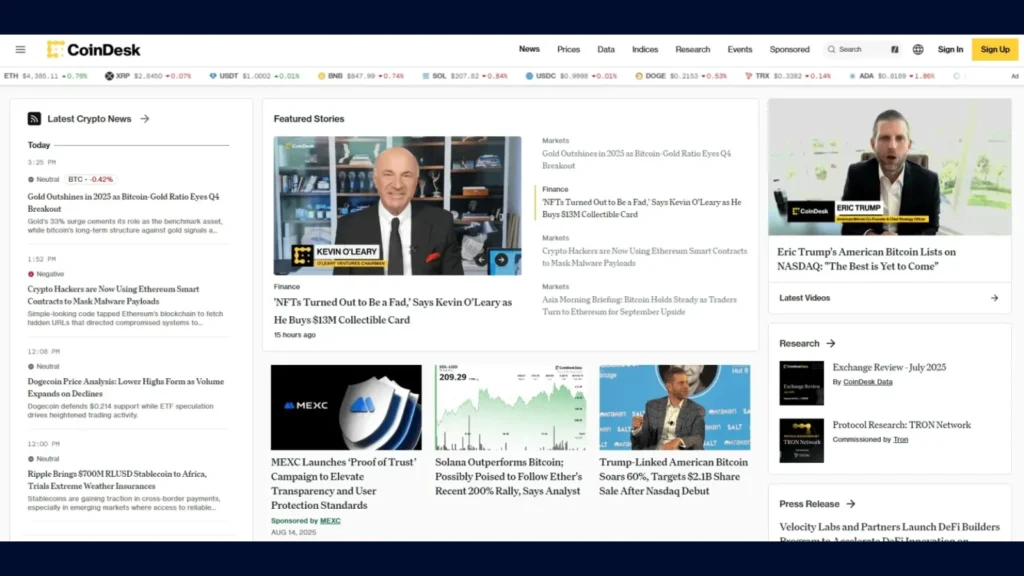Click the arrow next to Press Release
This screenshot has height=576, width=1024.
coord(850,504)
